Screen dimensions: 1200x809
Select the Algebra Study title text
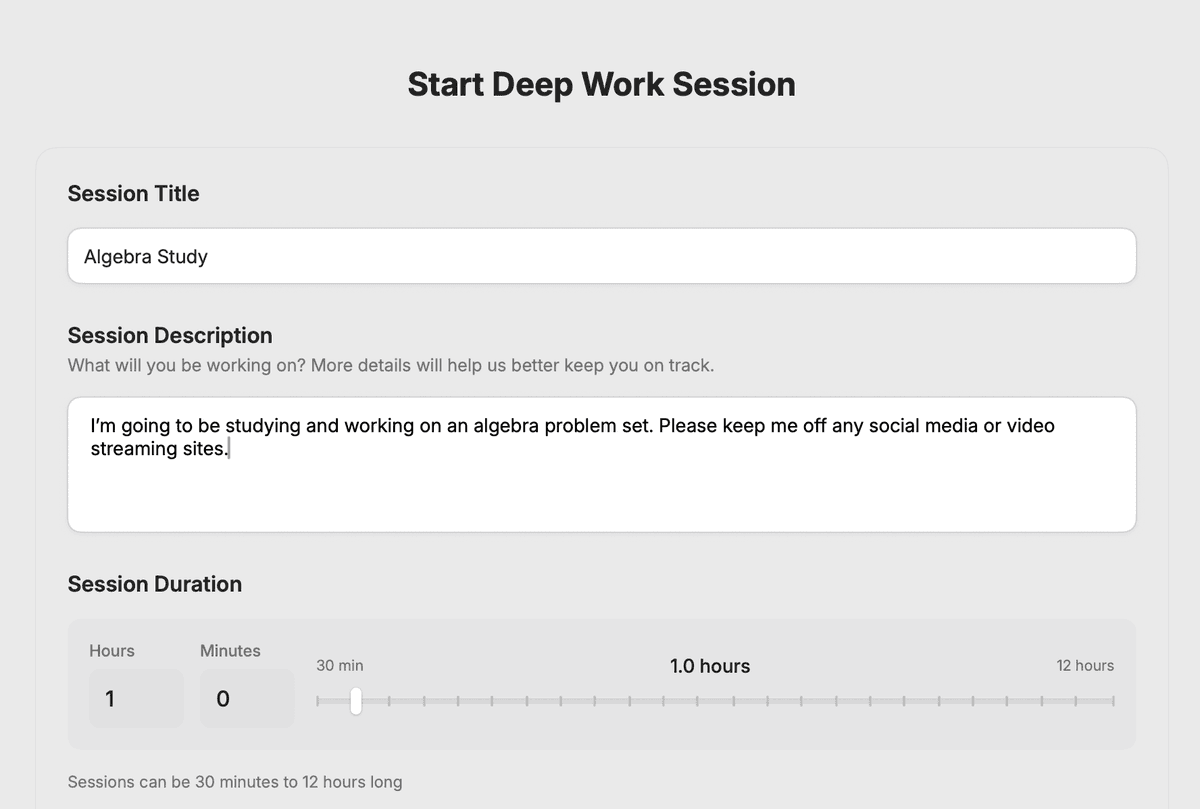[x=146, y=256]
